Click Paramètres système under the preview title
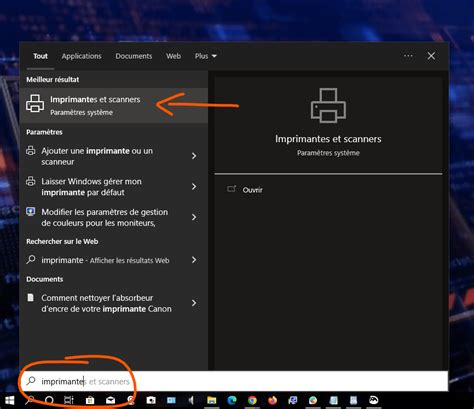Viewport: 474px width, 409px height. 328,153
